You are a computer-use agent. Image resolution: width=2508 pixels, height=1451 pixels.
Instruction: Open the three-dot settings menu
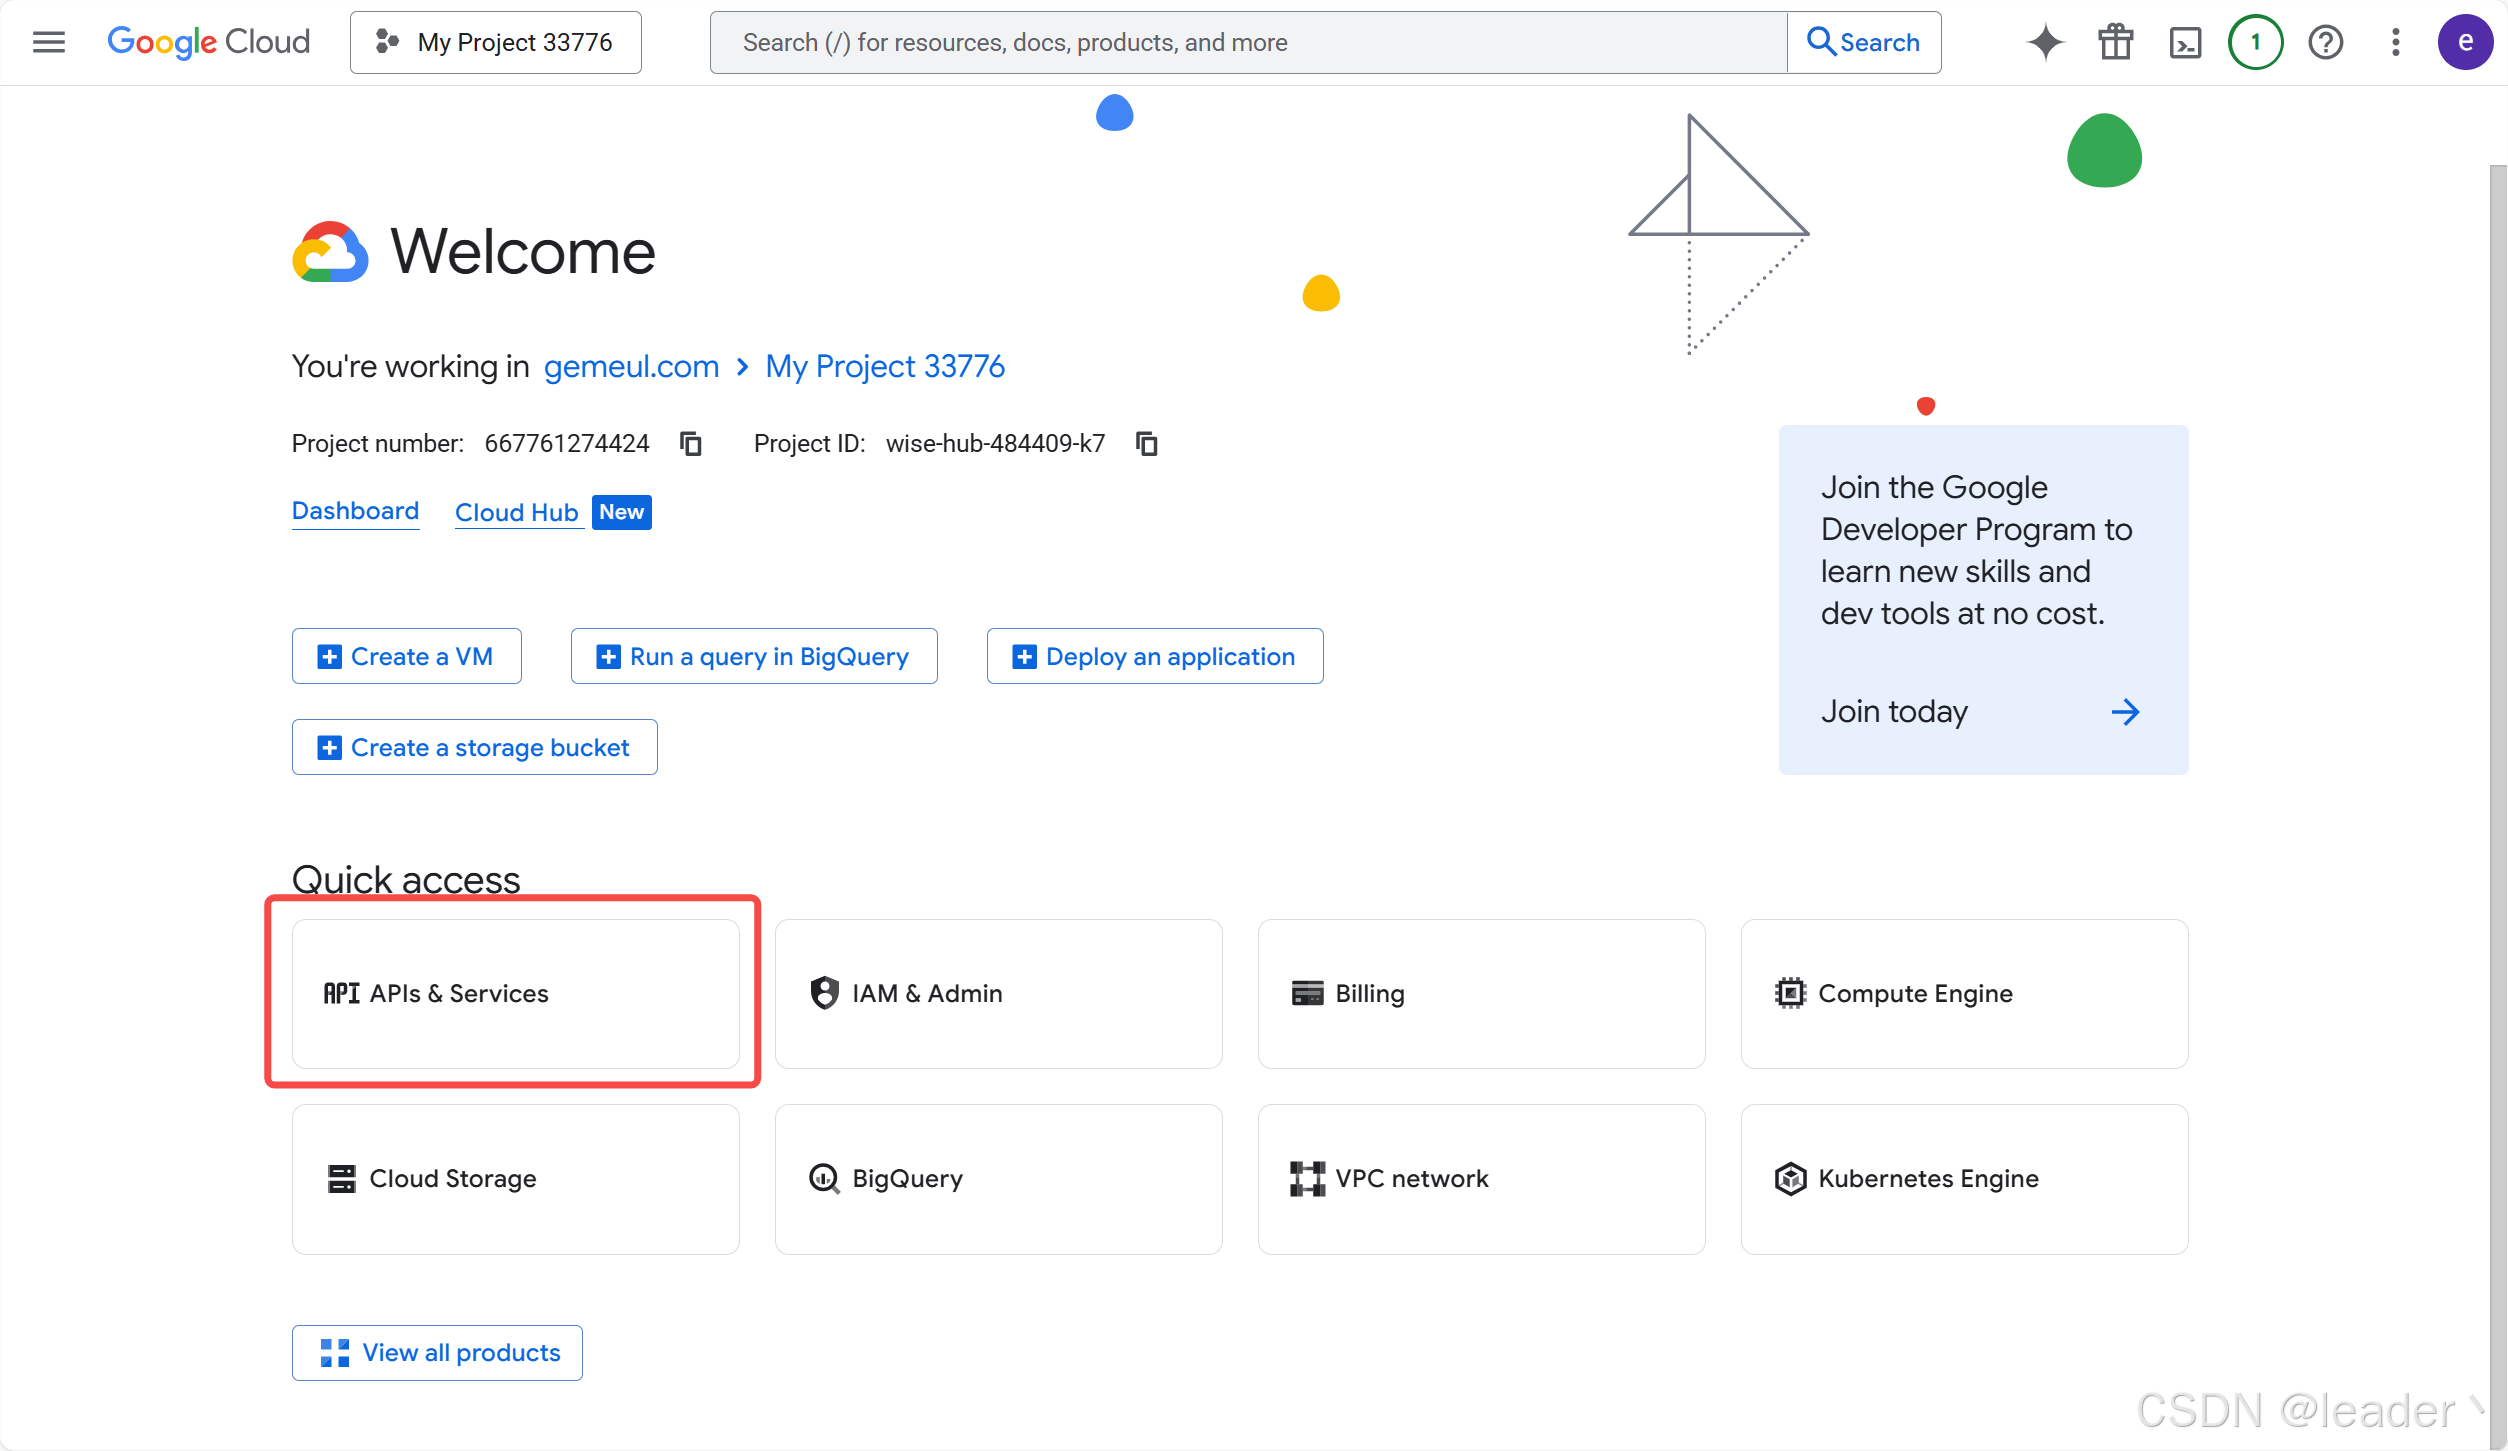click(x=2395, y=42)
